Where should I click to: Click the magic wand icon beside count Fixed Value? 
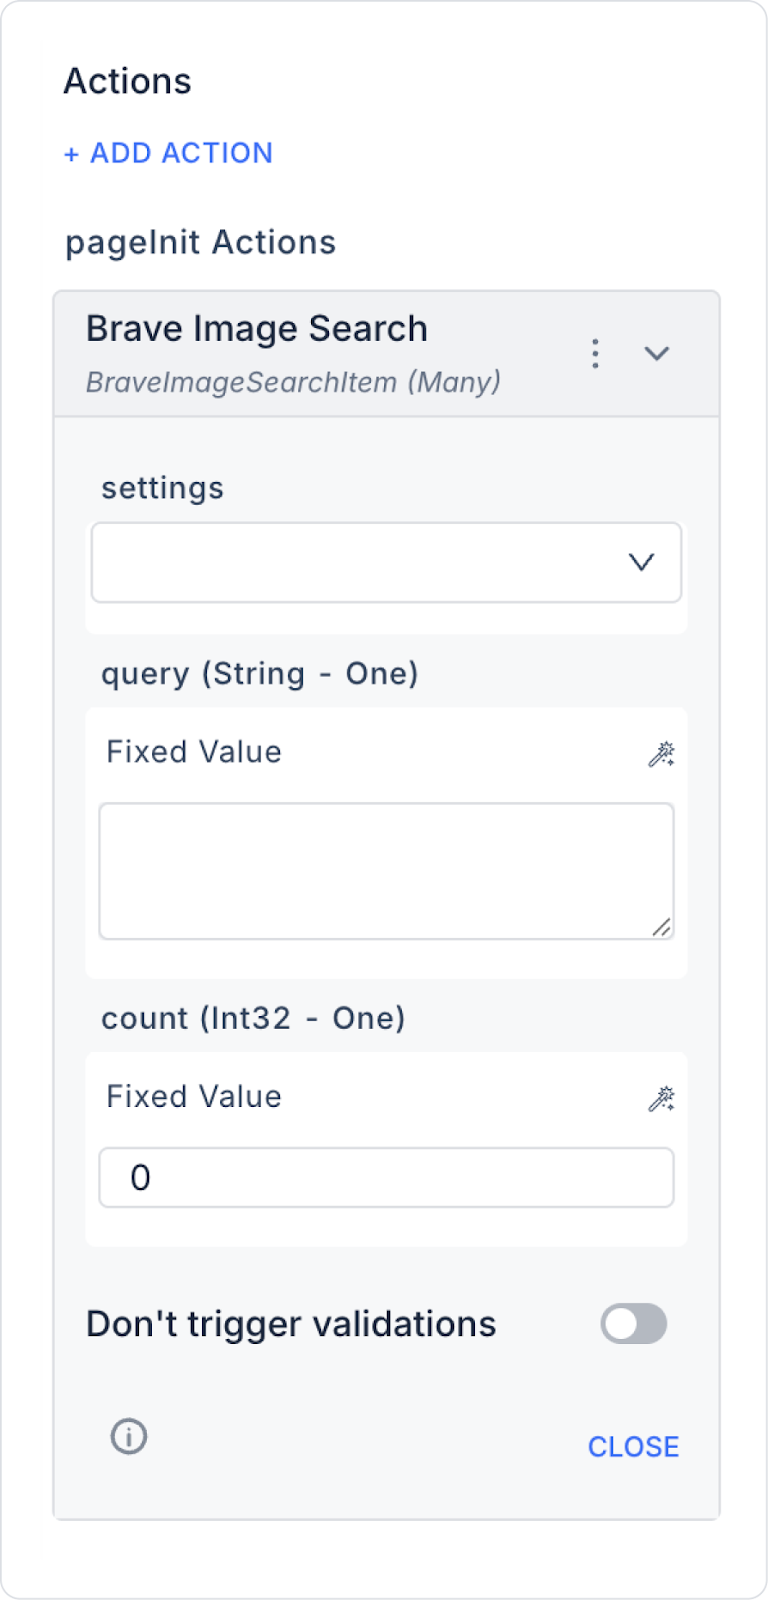point(661,1099)
